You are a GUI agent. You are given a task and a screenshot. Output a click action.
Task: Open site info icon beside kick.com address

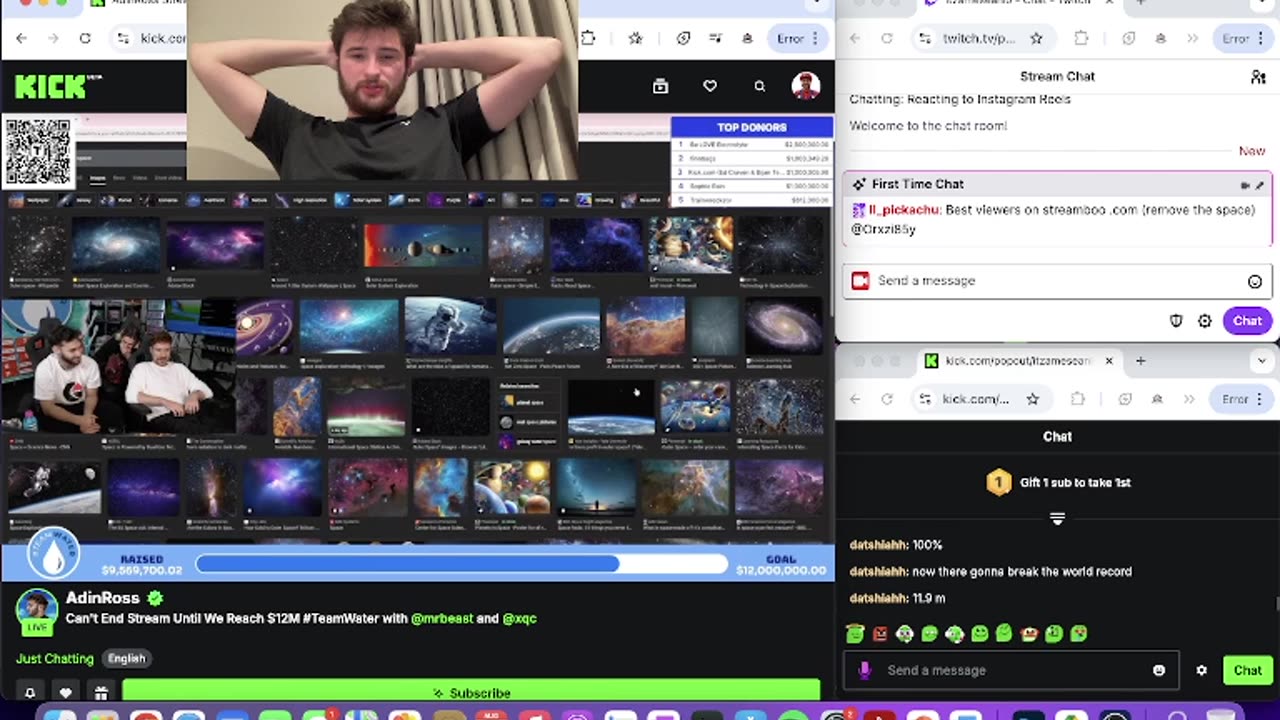123,38
